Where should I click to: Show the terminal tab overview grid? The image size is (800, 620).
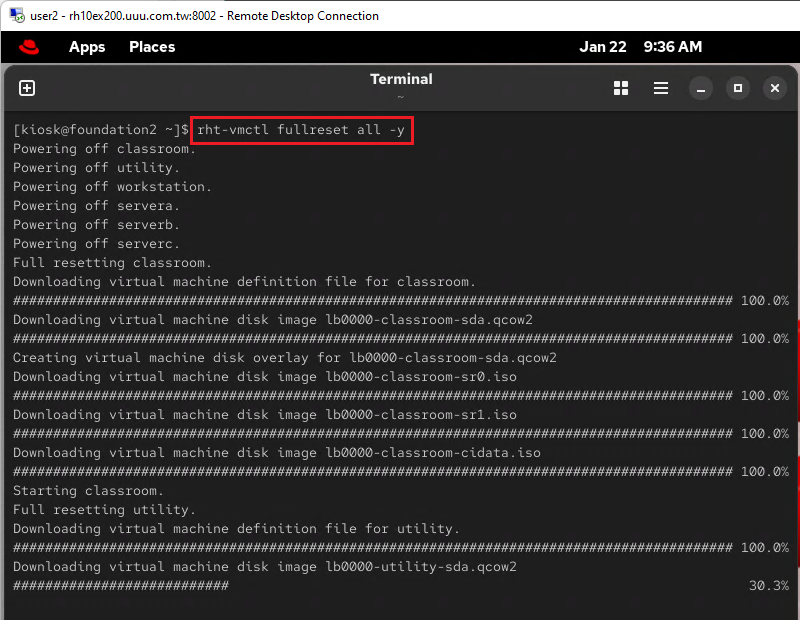[x=621, y=88]
